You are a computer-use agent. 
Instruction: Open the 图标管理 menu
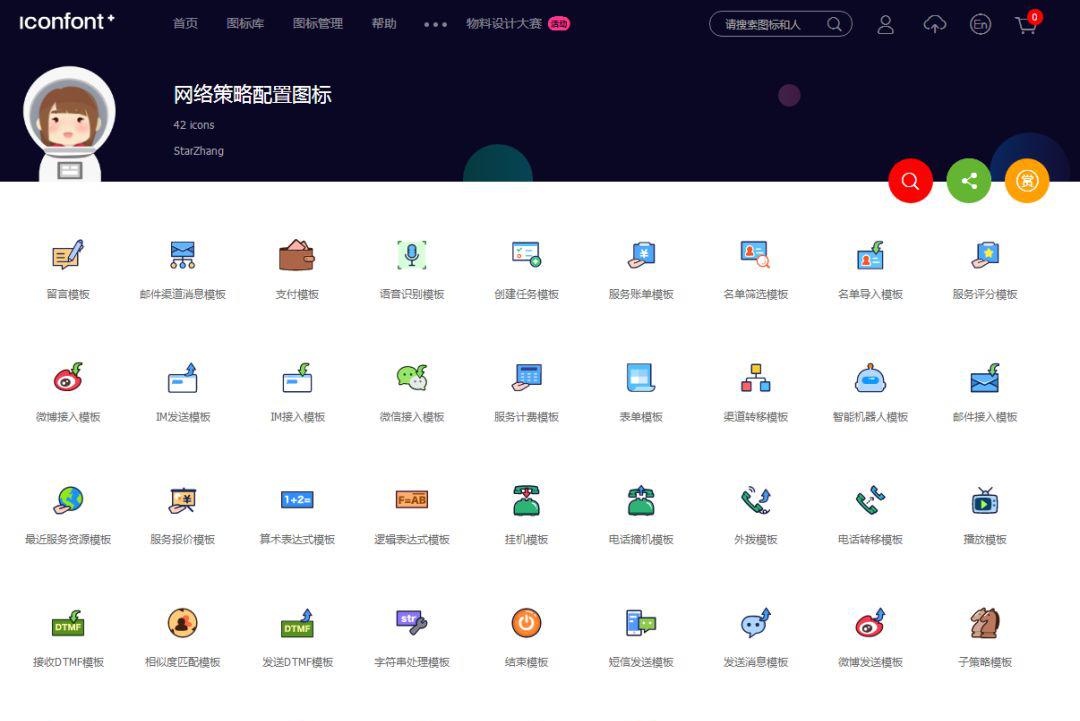coord(318,23)
